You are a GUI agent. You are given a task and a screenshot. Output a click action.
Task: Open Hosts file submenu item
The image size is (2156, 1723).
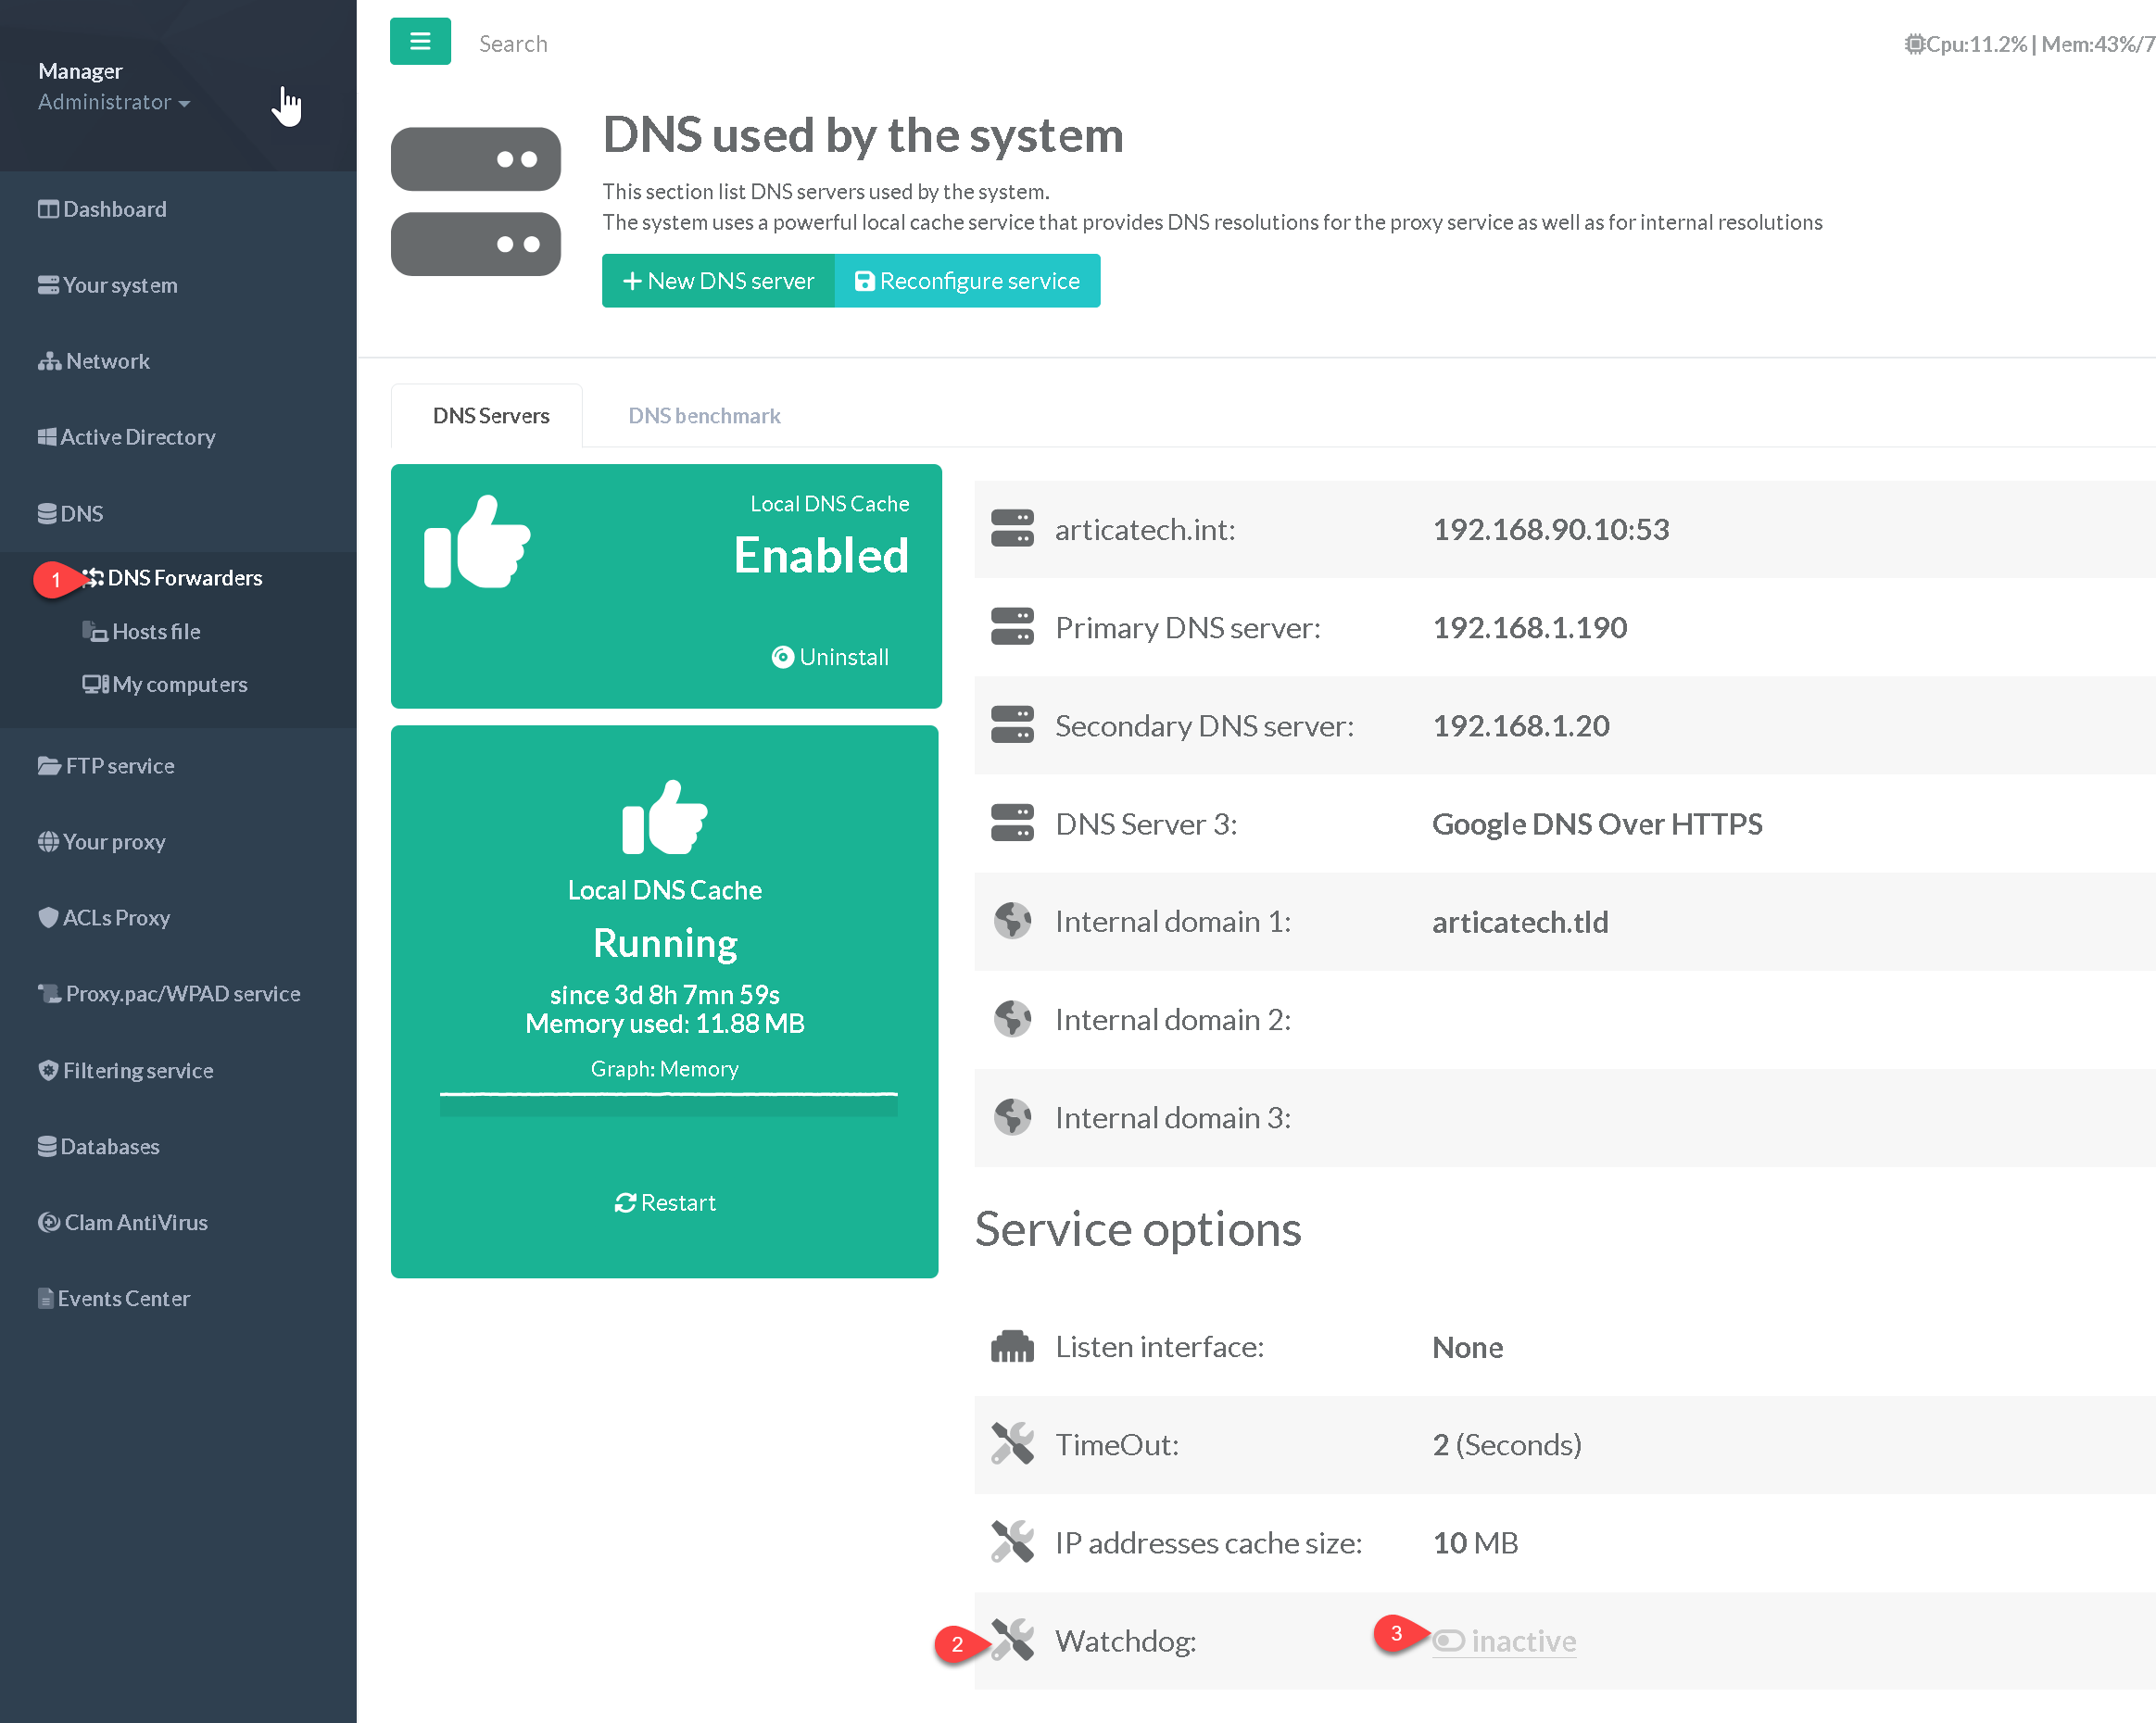point(156,631)
